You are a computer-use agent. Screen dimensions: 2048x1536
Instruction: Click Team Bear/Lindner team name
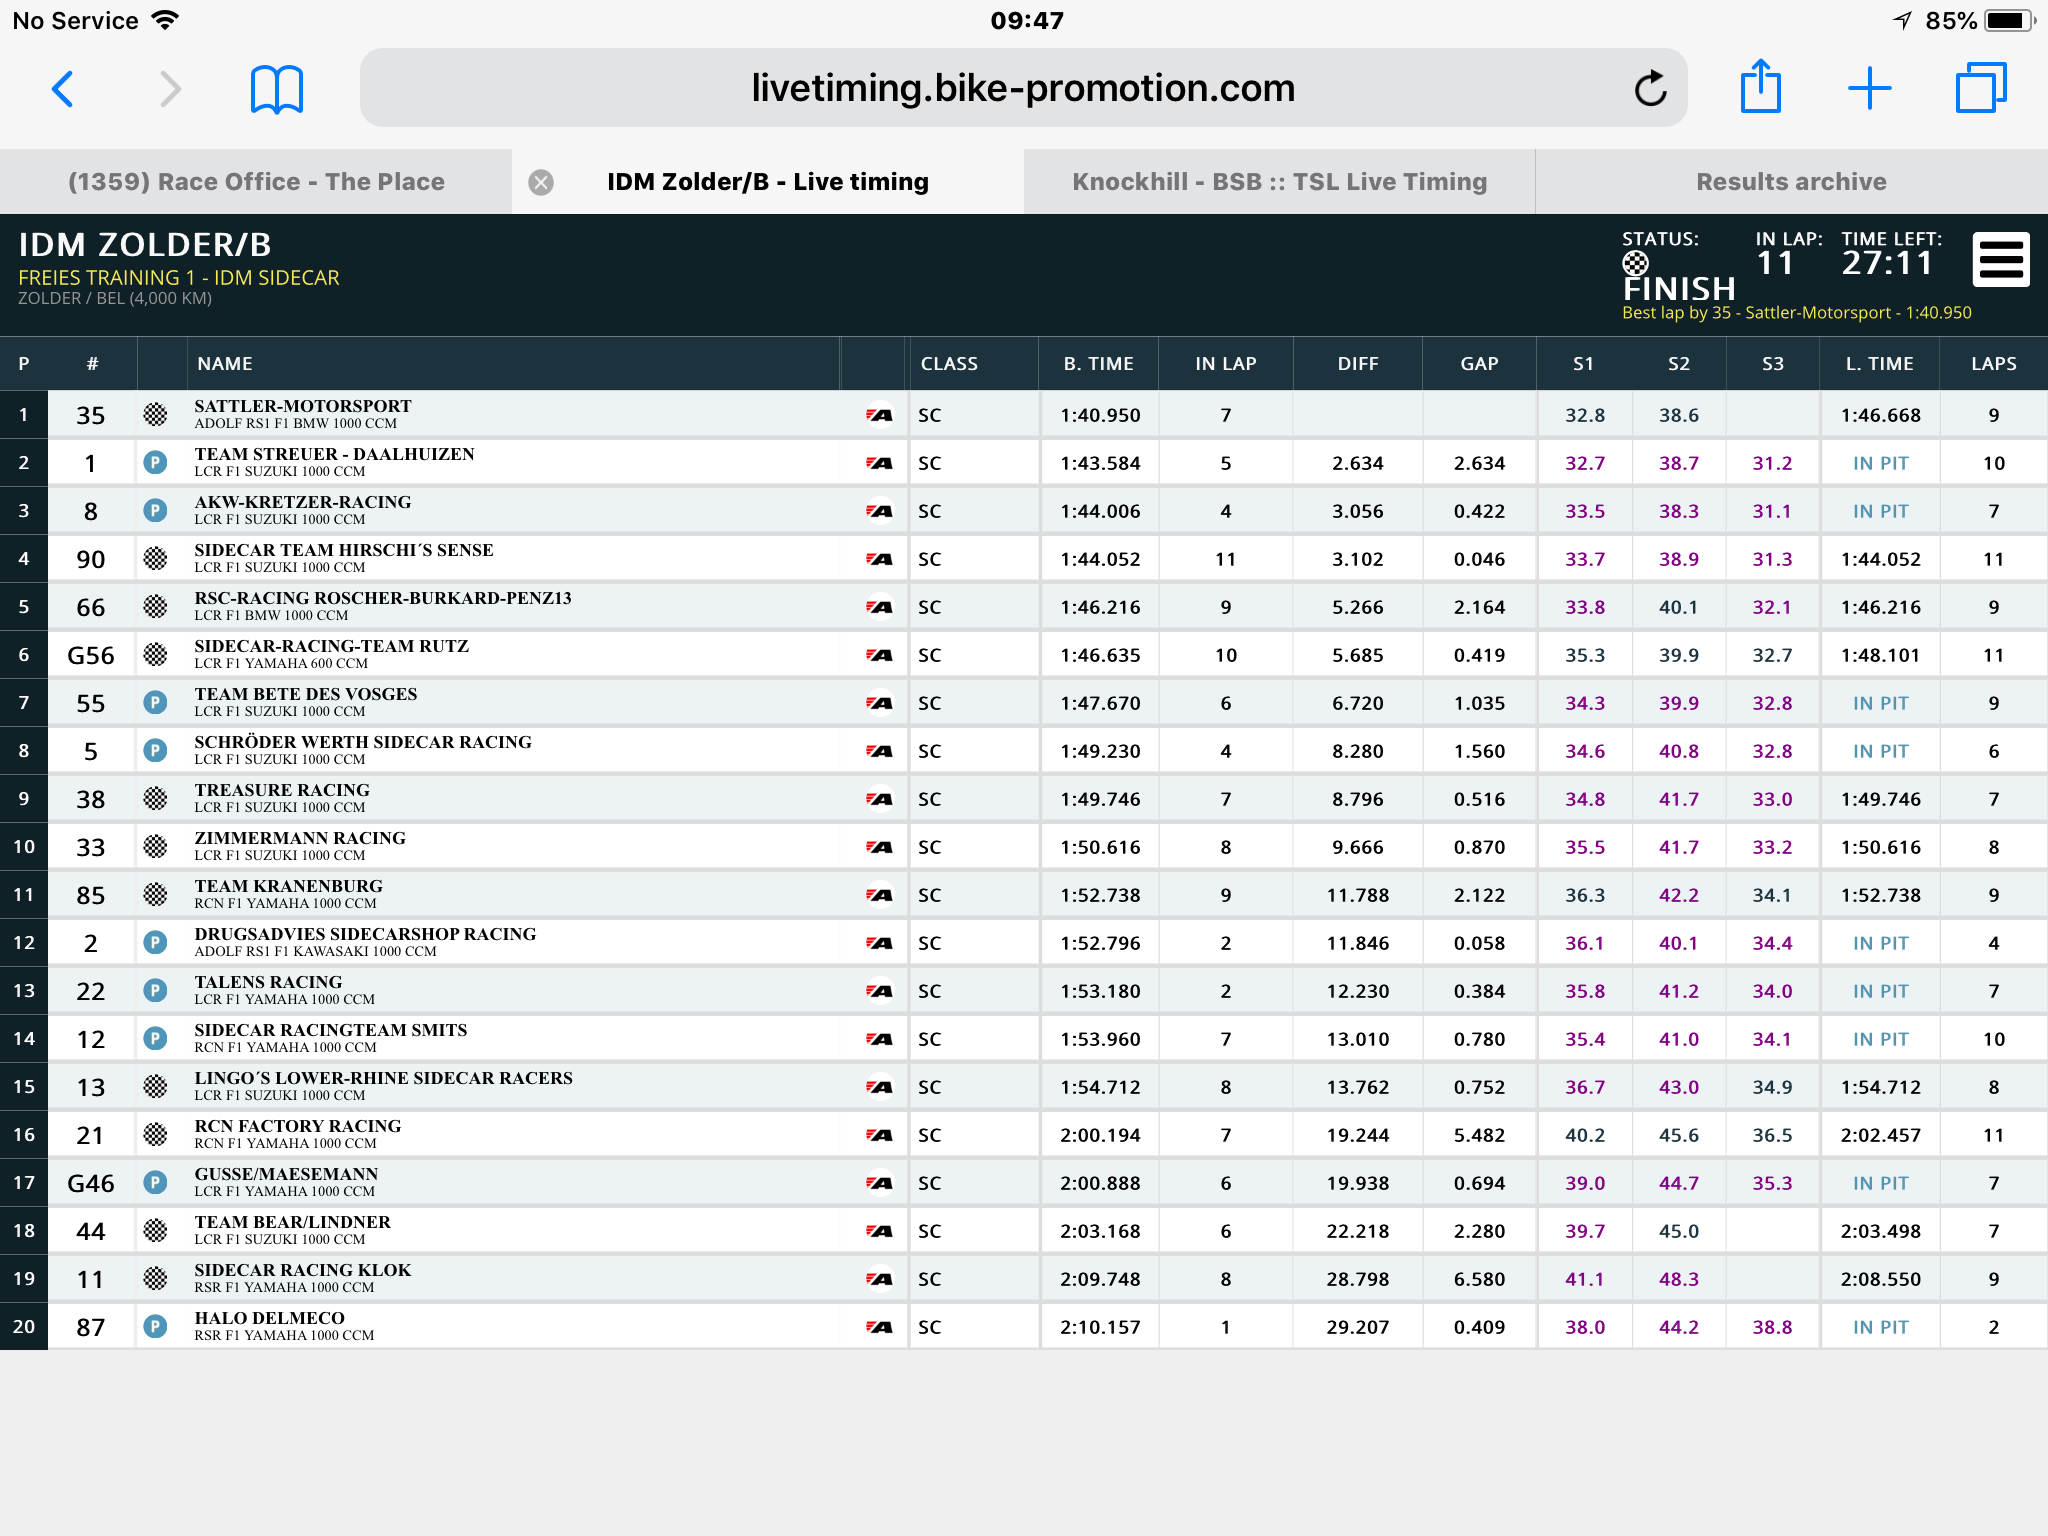coord(293,1222)
